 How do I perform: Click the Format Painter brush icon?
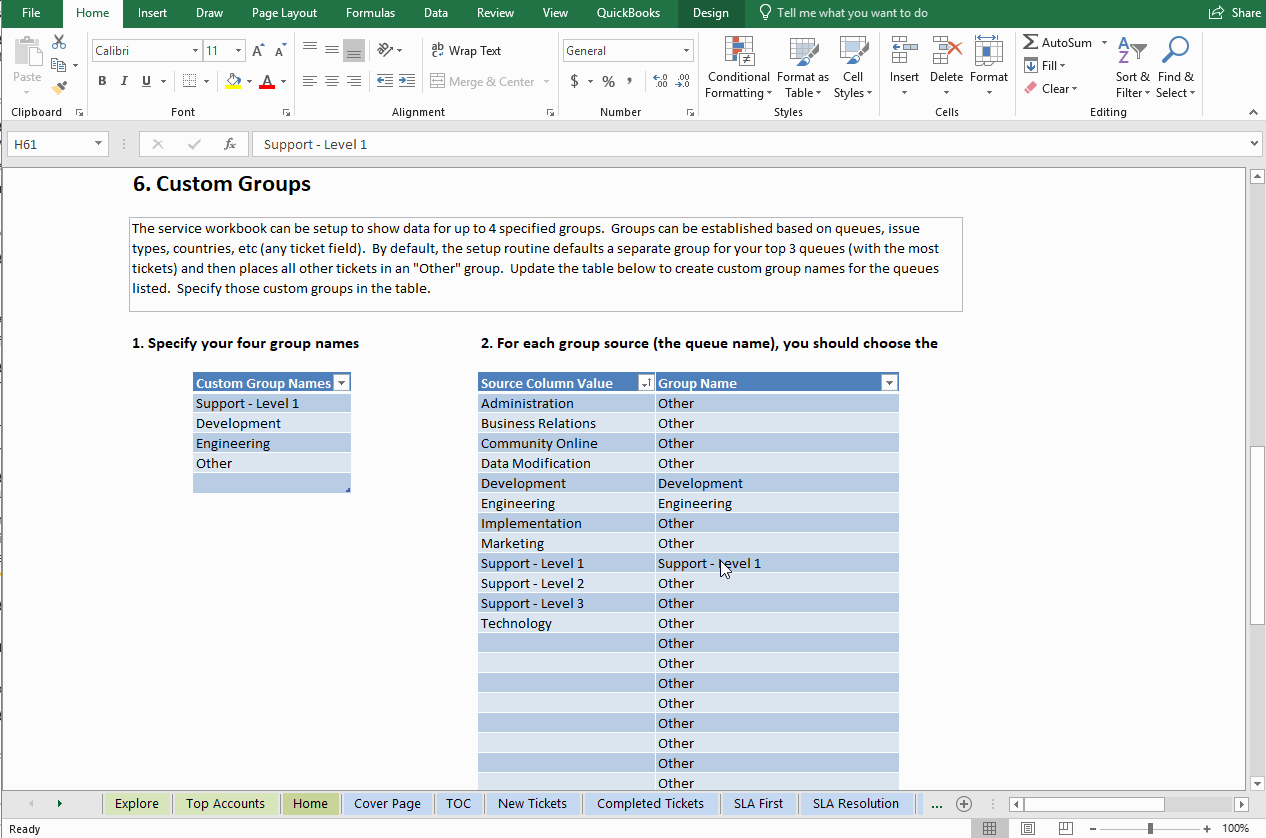[59, 88]
